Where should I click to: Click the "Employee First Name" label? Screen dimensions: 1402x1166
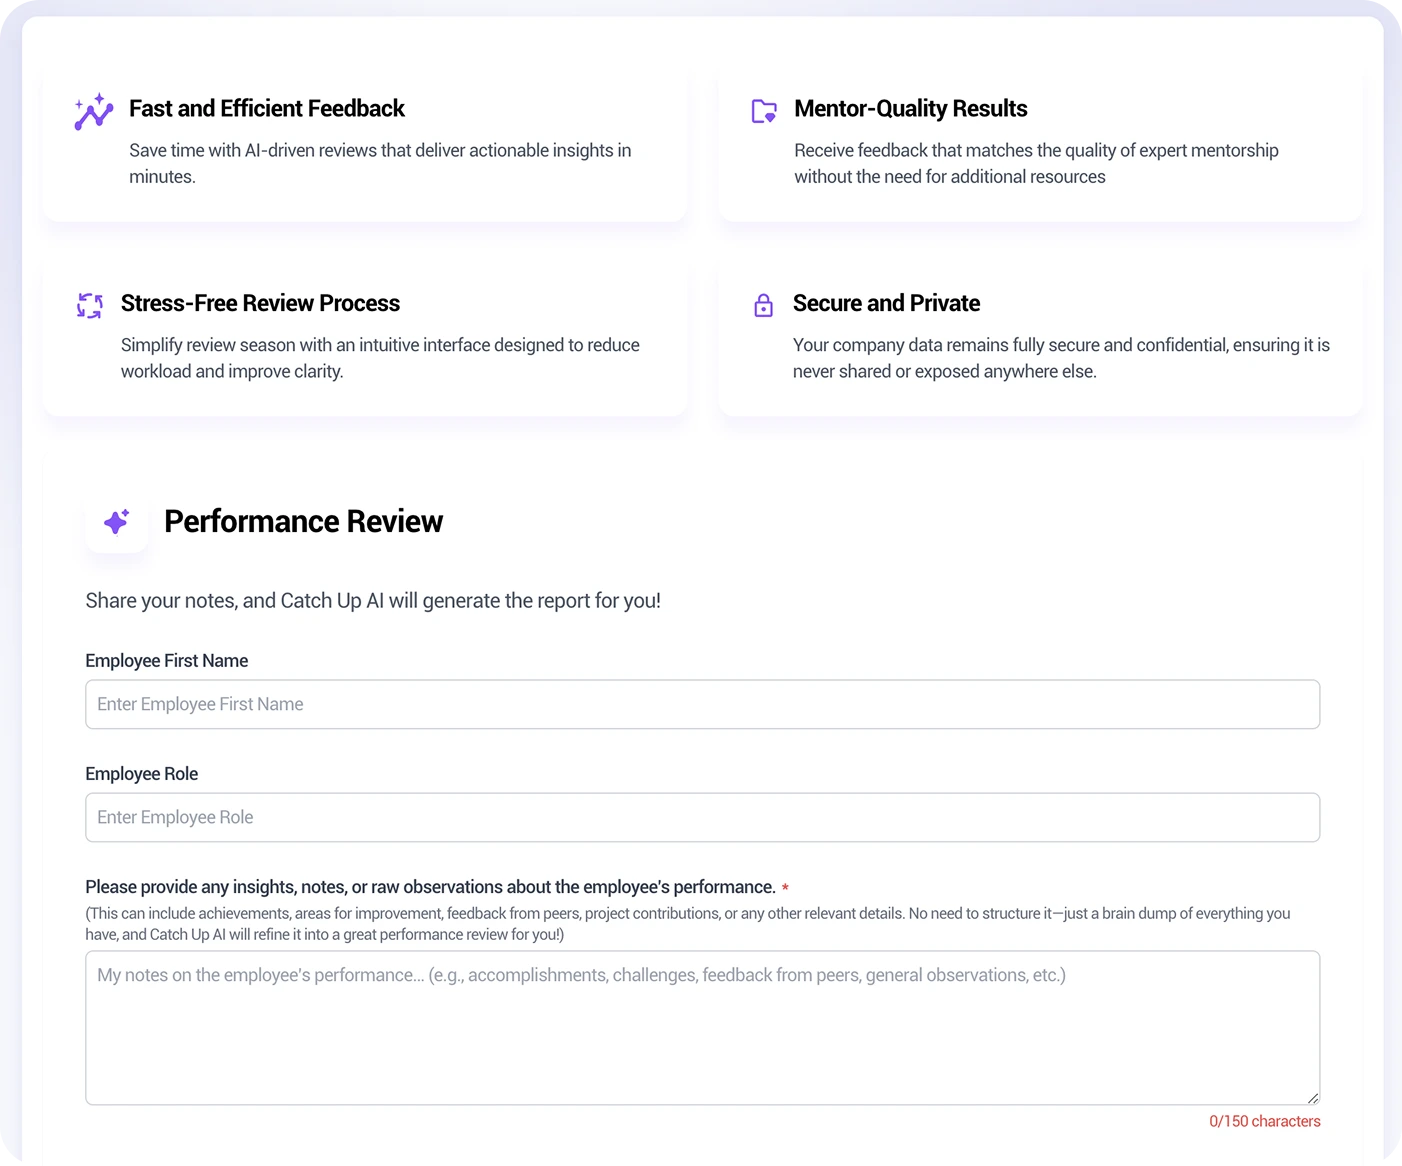(166, 661)
